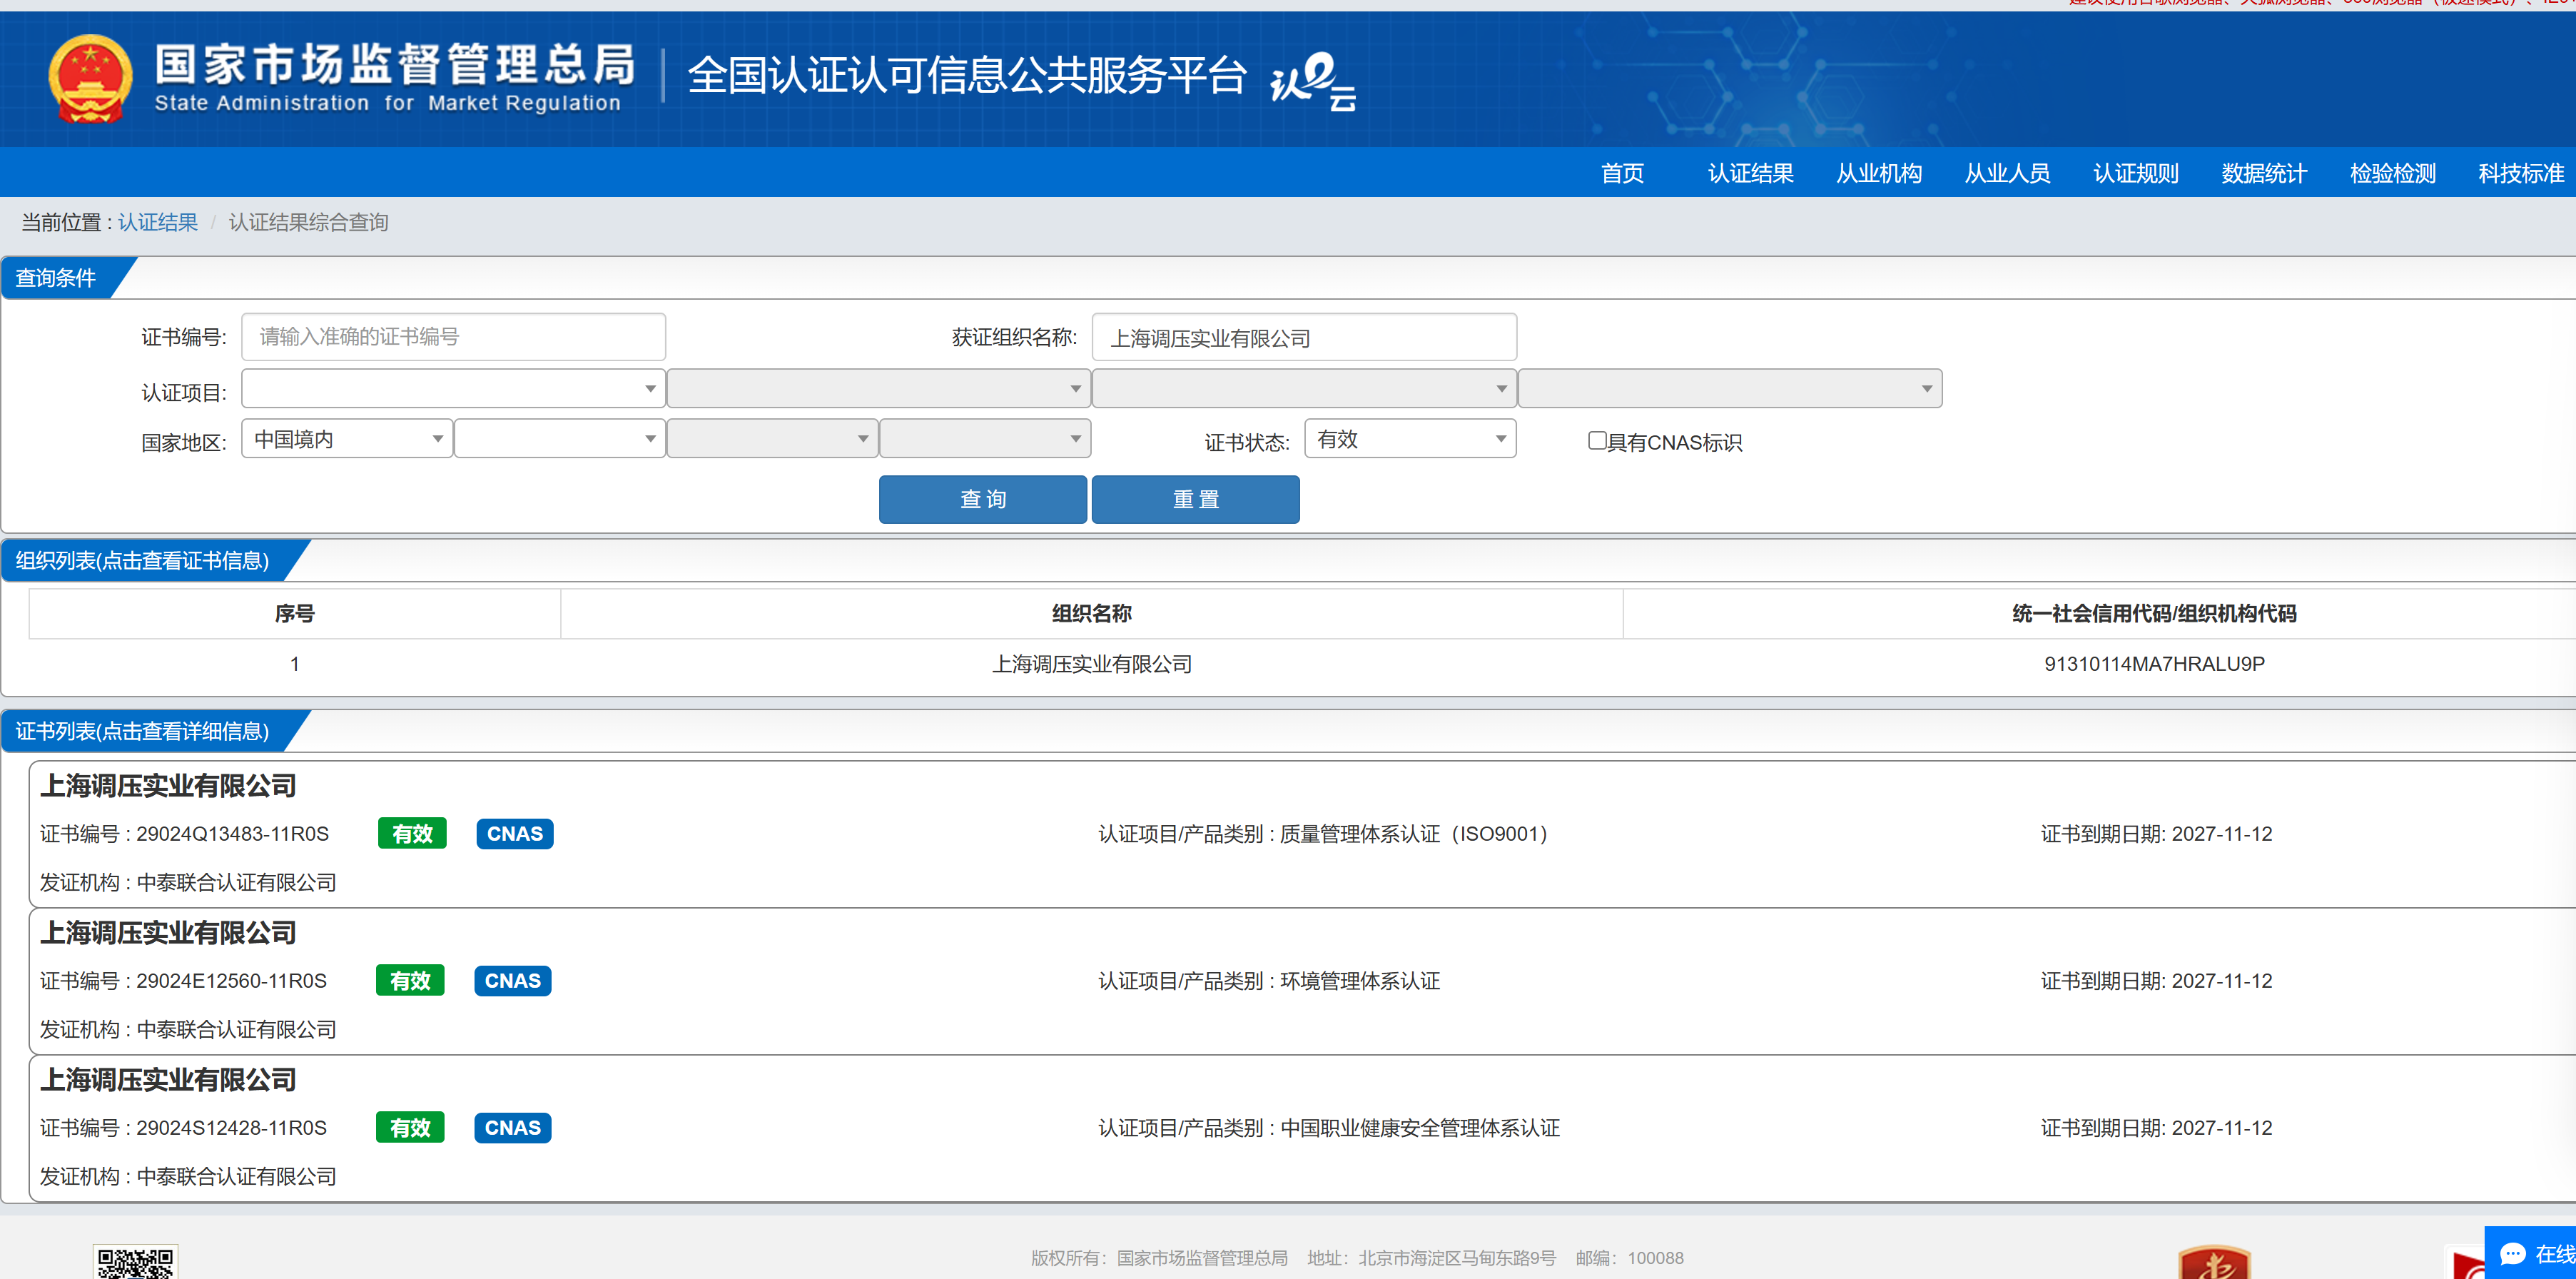The image size is (2576, 1279).
Task: Open the province dropdown next to 中国境内
Action: pos(560,439)
